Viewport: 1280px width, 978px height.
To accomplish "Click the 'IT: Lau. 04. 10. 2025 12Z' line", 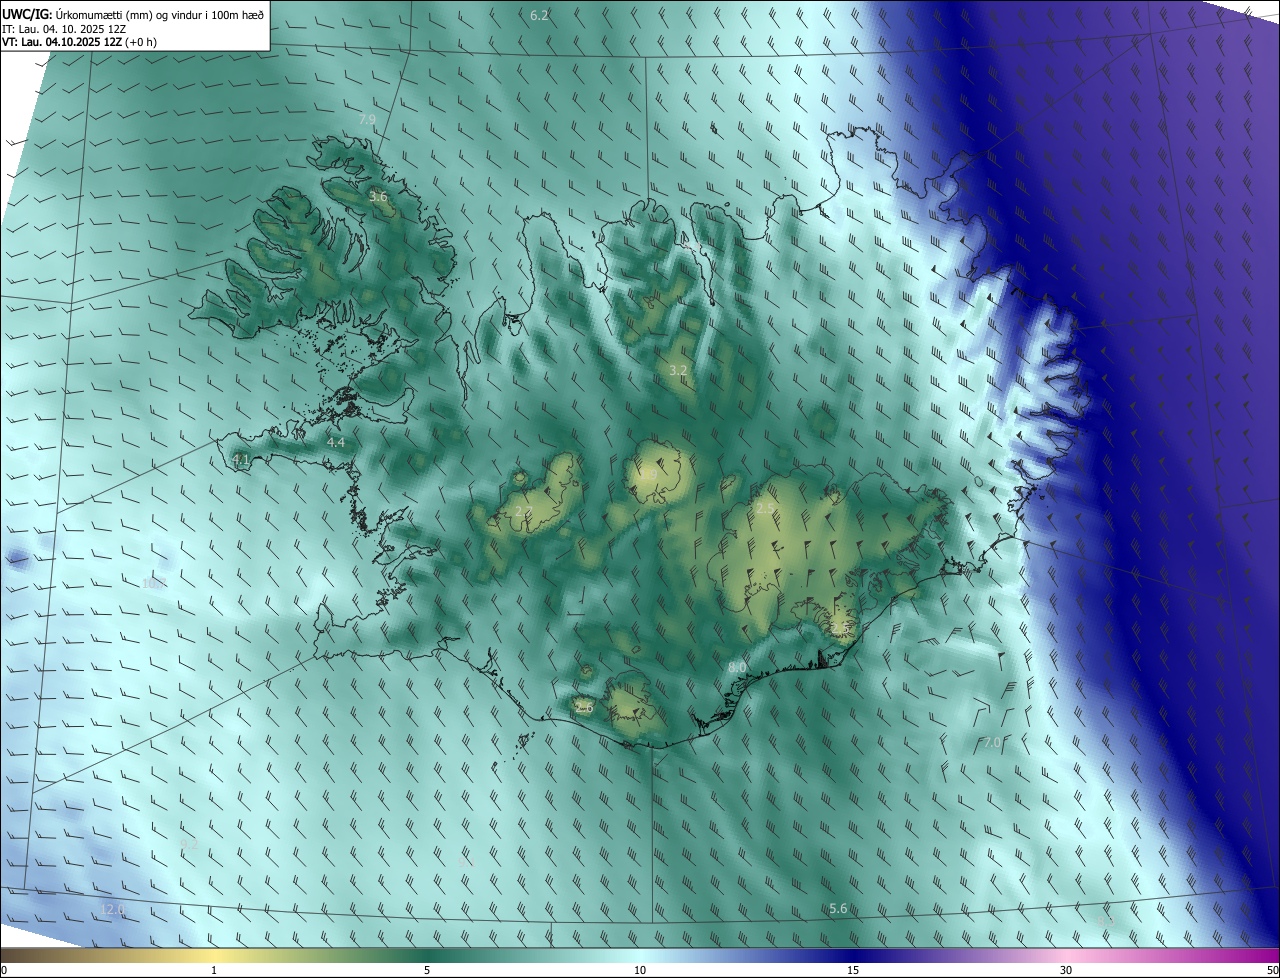I will click(64, 29).
